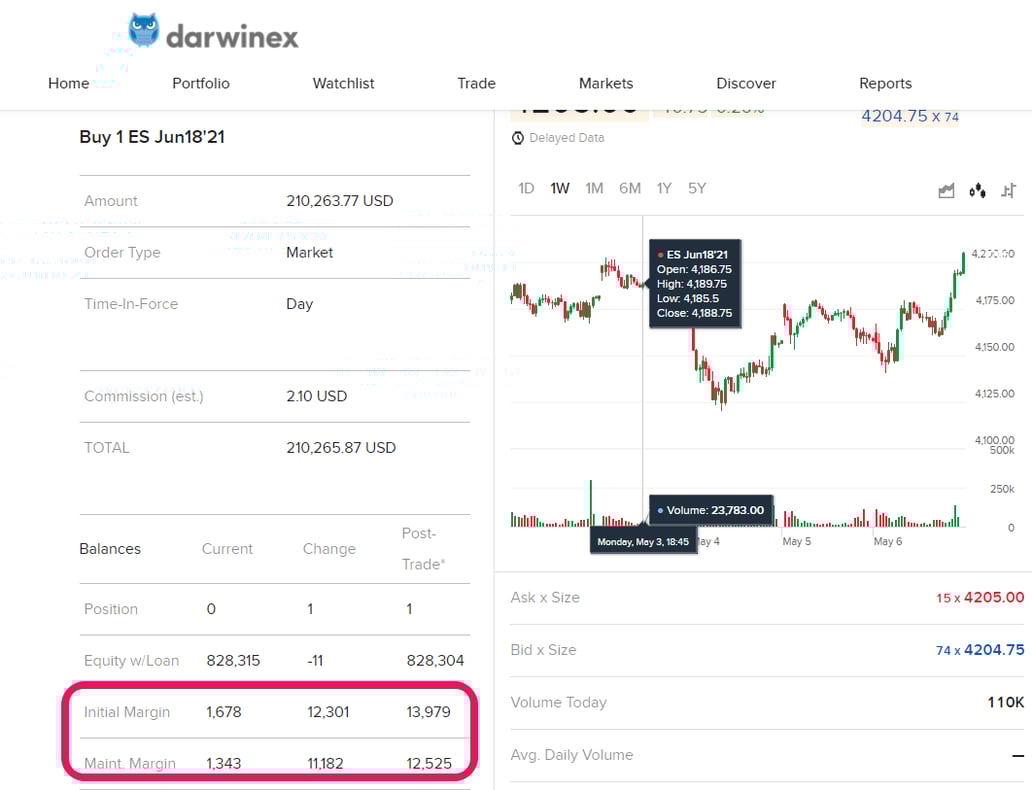Open the Reports section
The height and width of the screenshot is (790, 1032).
click(885, 83)
